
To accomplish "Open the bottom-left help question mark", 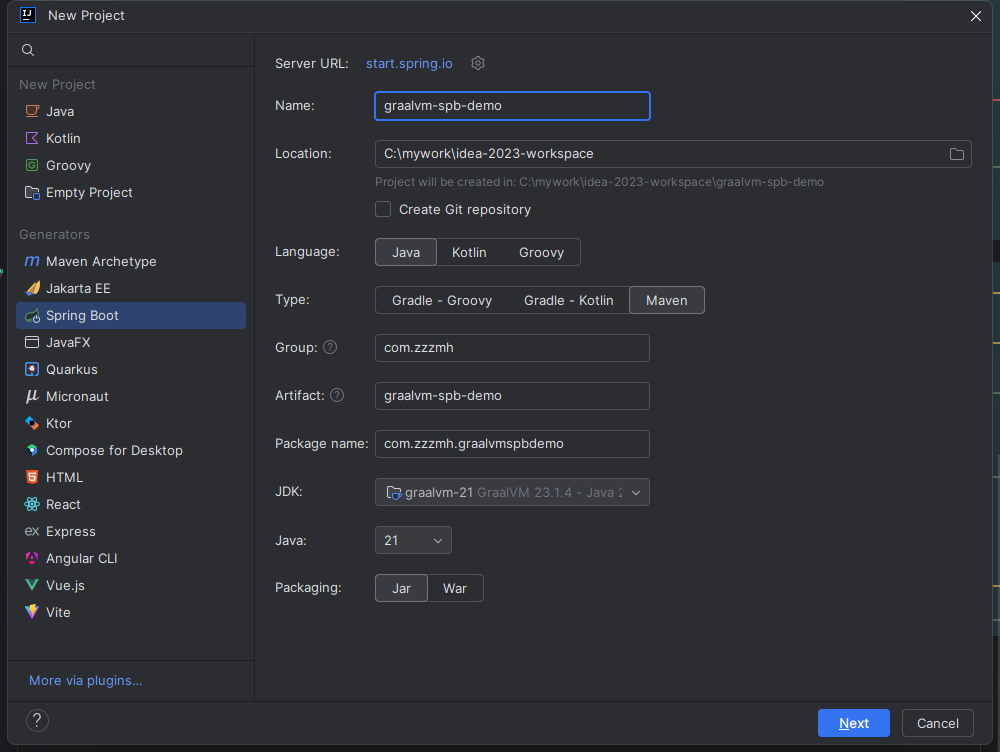I will click(x=37, y=721).
